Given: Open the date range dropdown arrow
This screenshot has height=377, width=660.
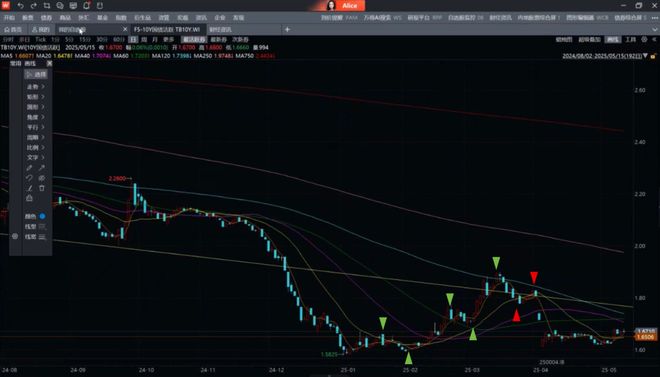Looking at the screenshot, I should 645,56.
